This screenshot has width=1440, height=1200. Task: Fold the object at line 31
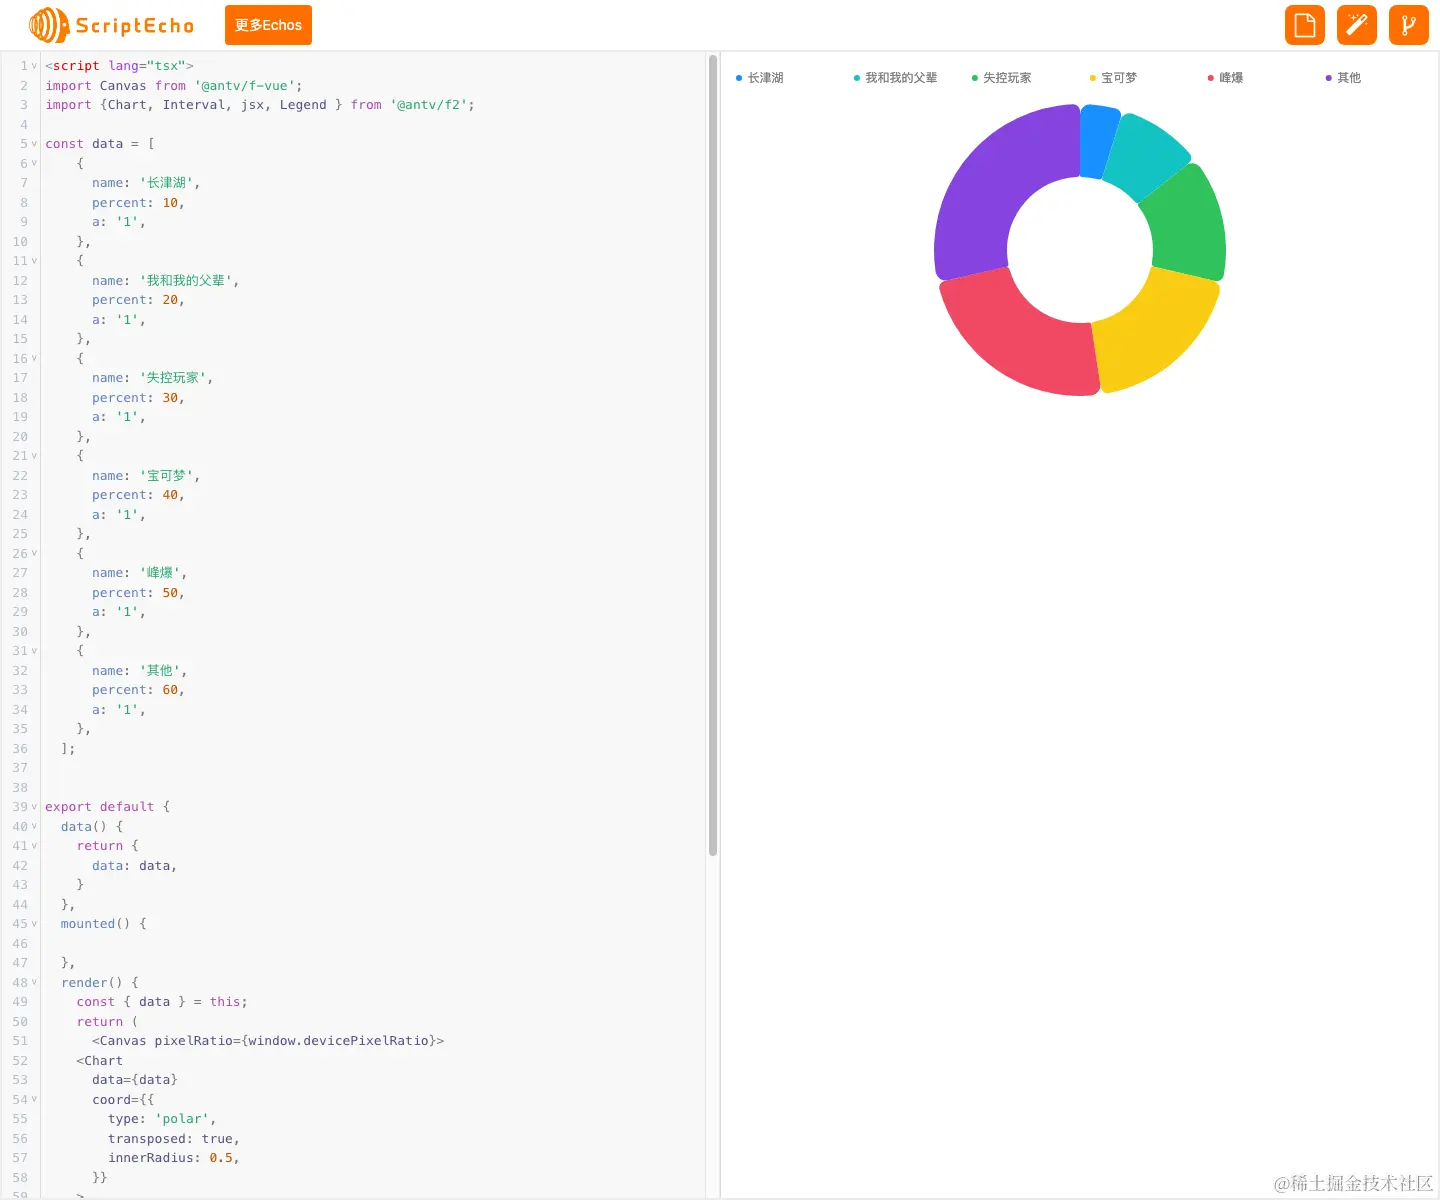coord(34,651)
